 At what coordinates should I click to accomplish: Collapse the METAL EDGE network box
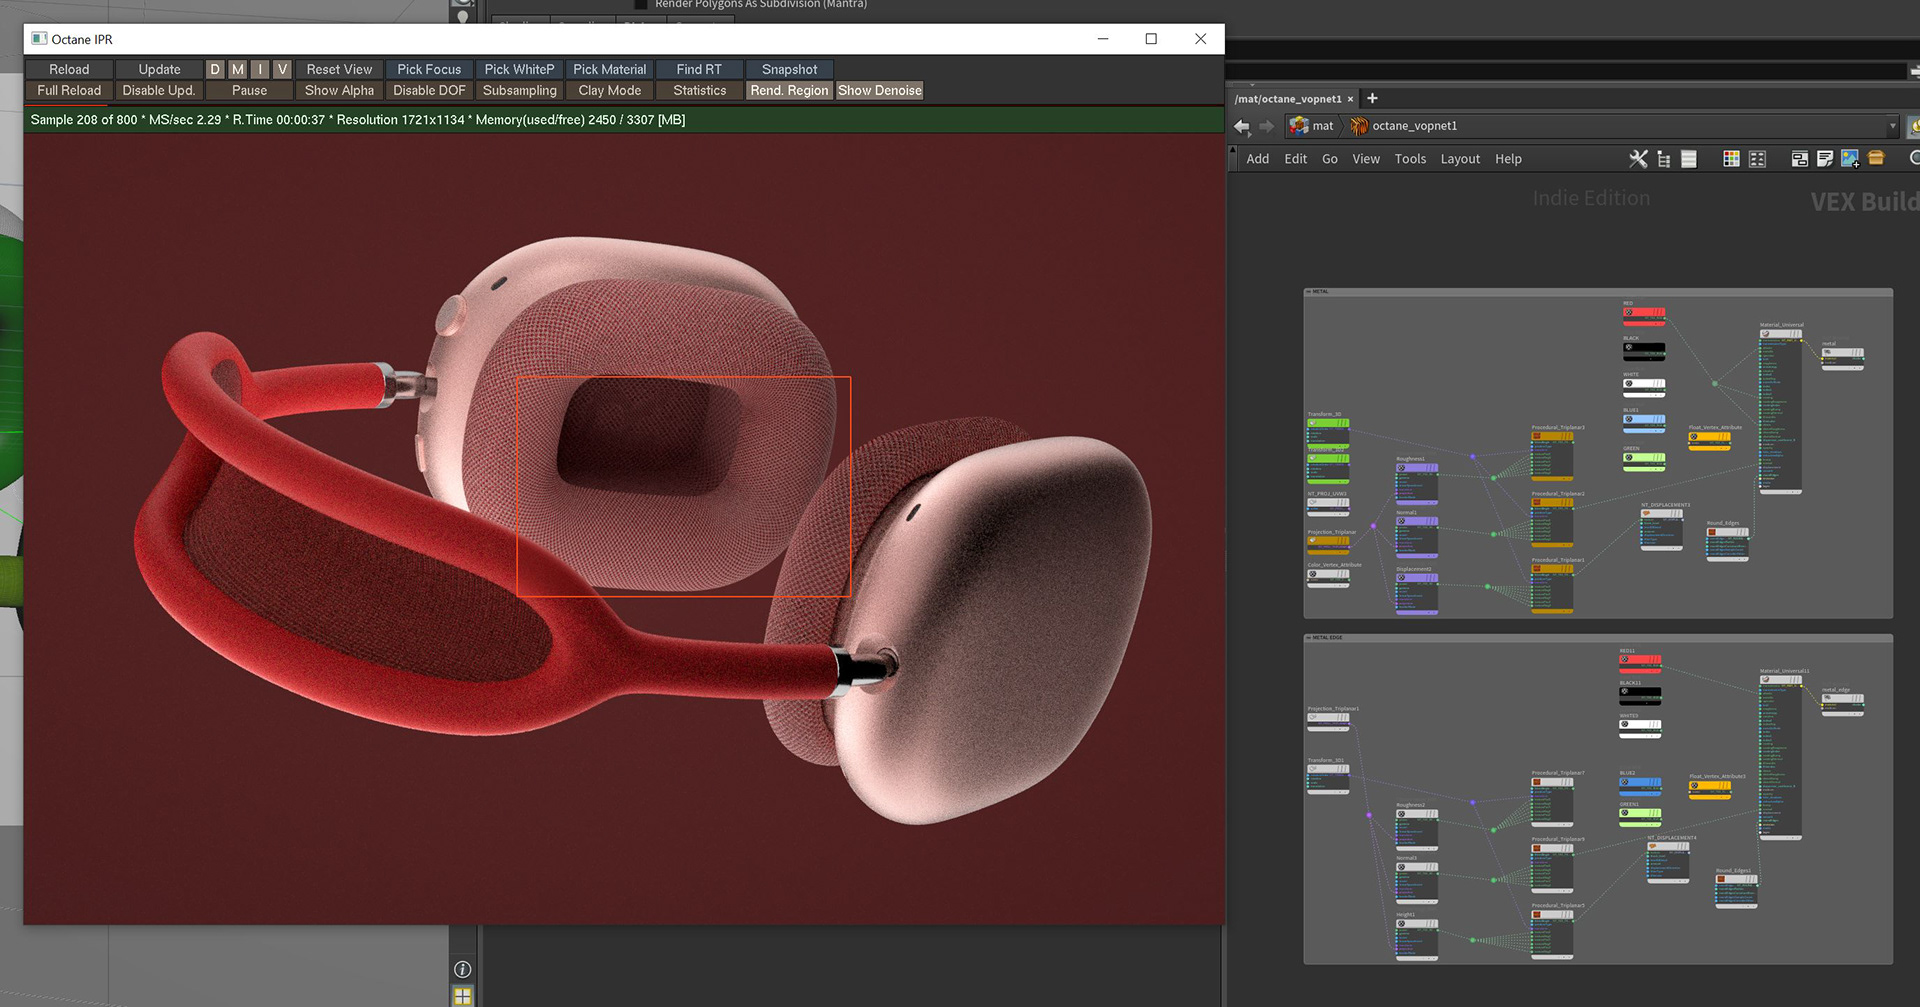(x=1308, y=638)
